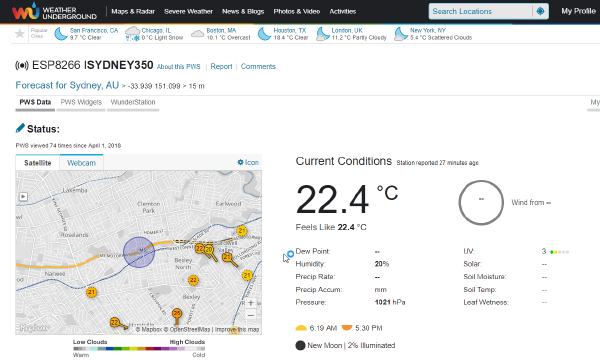The height and width of the screenshot is (363, 600).
Task: Click the cloud temperature color legend bar
Action: coord(139,348)
